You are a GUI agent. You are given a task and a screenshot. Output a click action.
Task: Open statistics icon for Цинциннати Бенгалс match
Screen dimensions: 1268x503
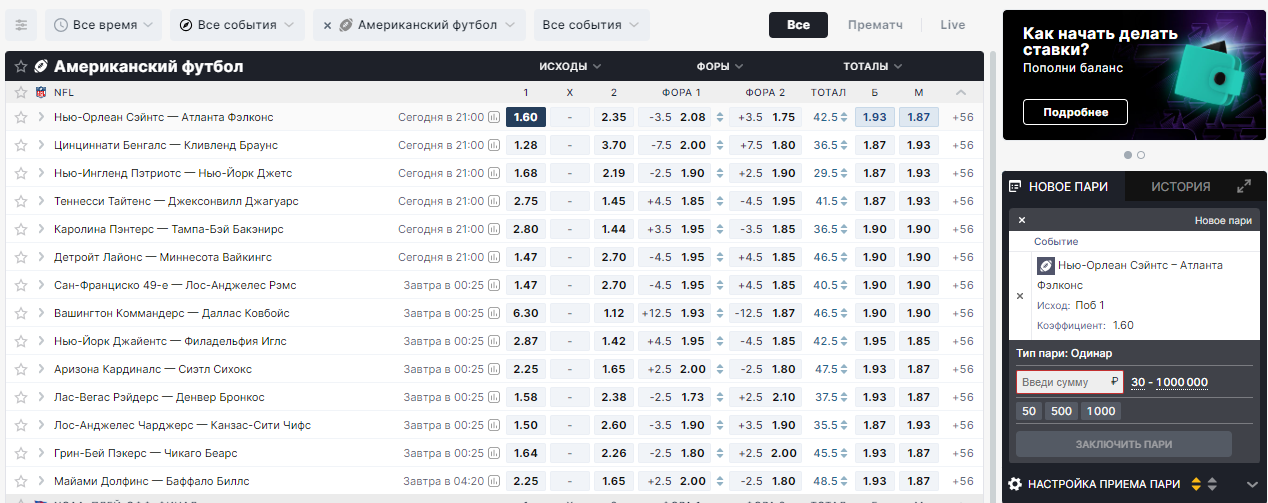[x=494, y=145]
